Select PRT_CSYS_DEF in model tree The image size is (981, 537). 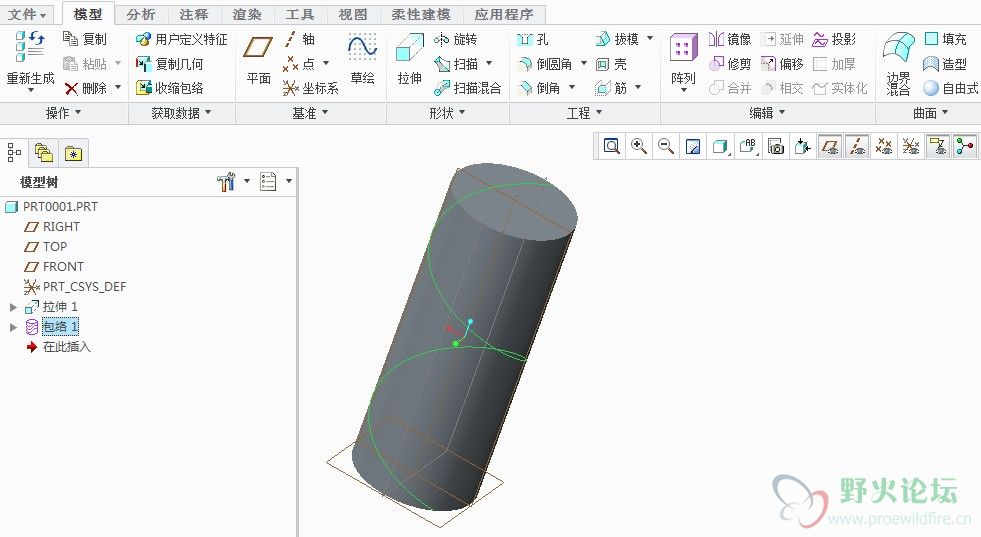[x=75, y=287]
